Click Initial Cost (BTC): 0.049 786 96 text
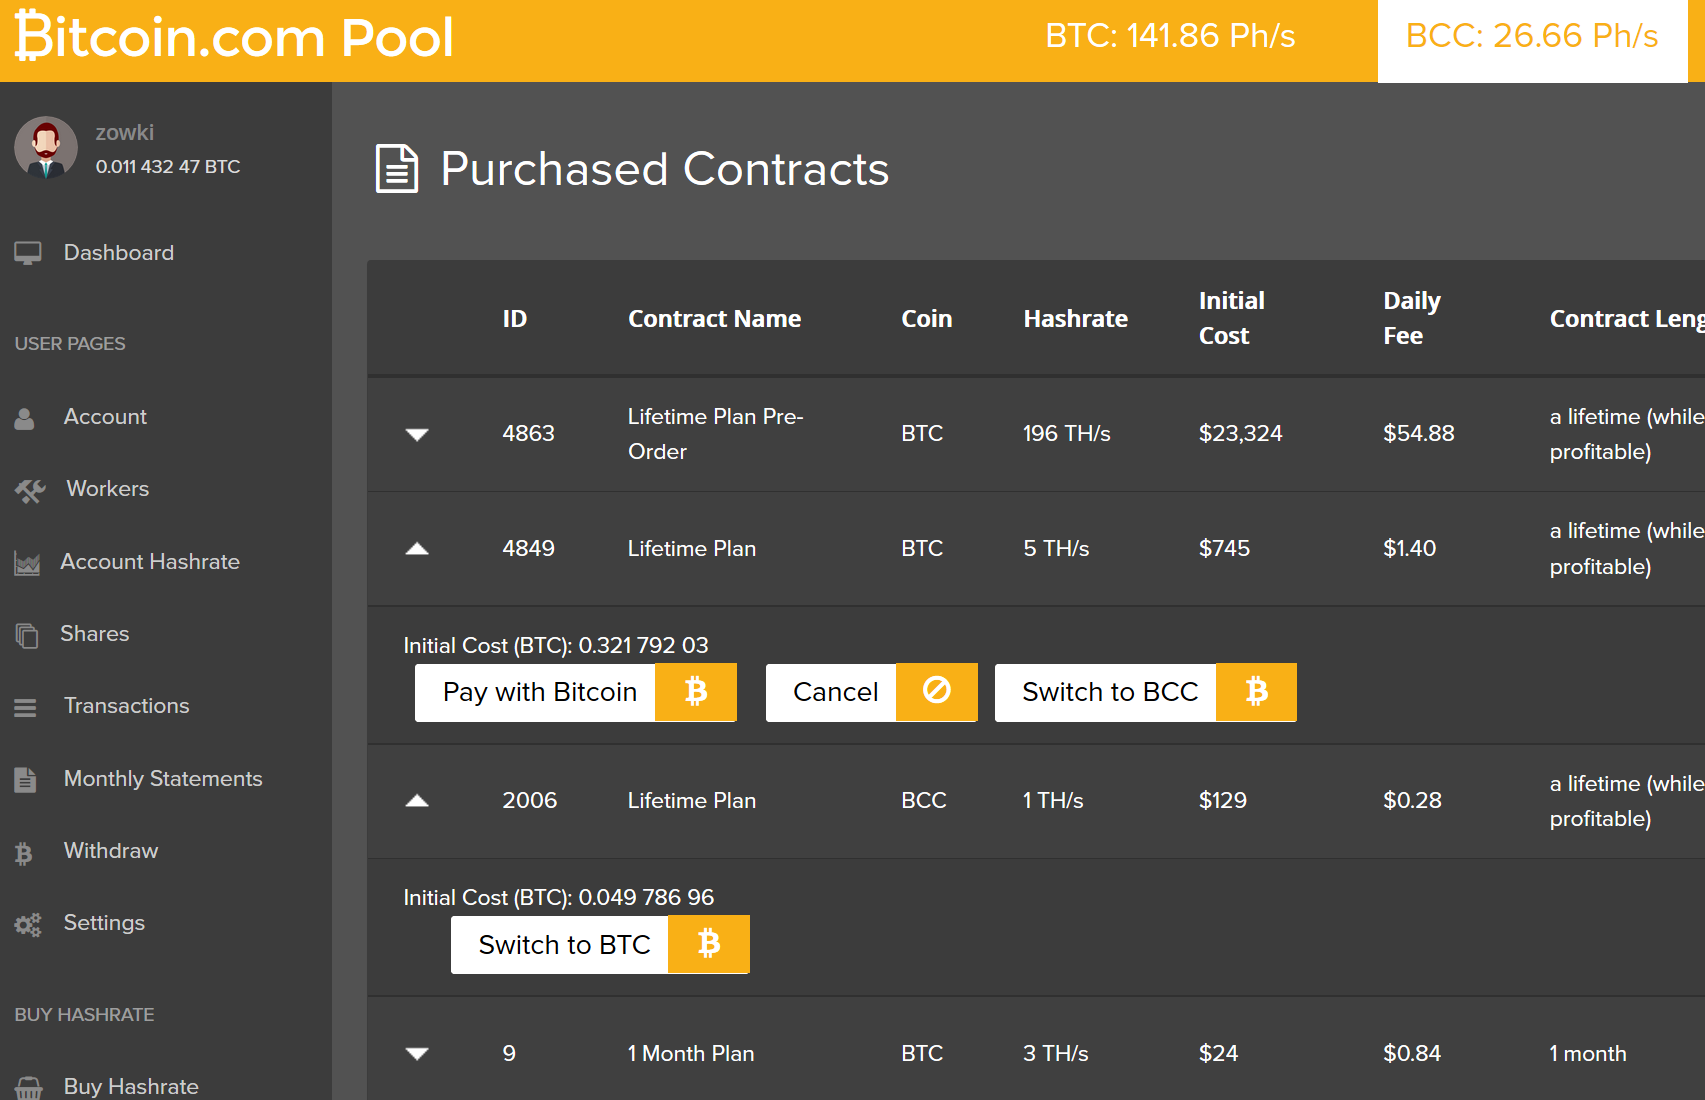Viewport: 1705px width, 1100px height. [x=559, y=898]
